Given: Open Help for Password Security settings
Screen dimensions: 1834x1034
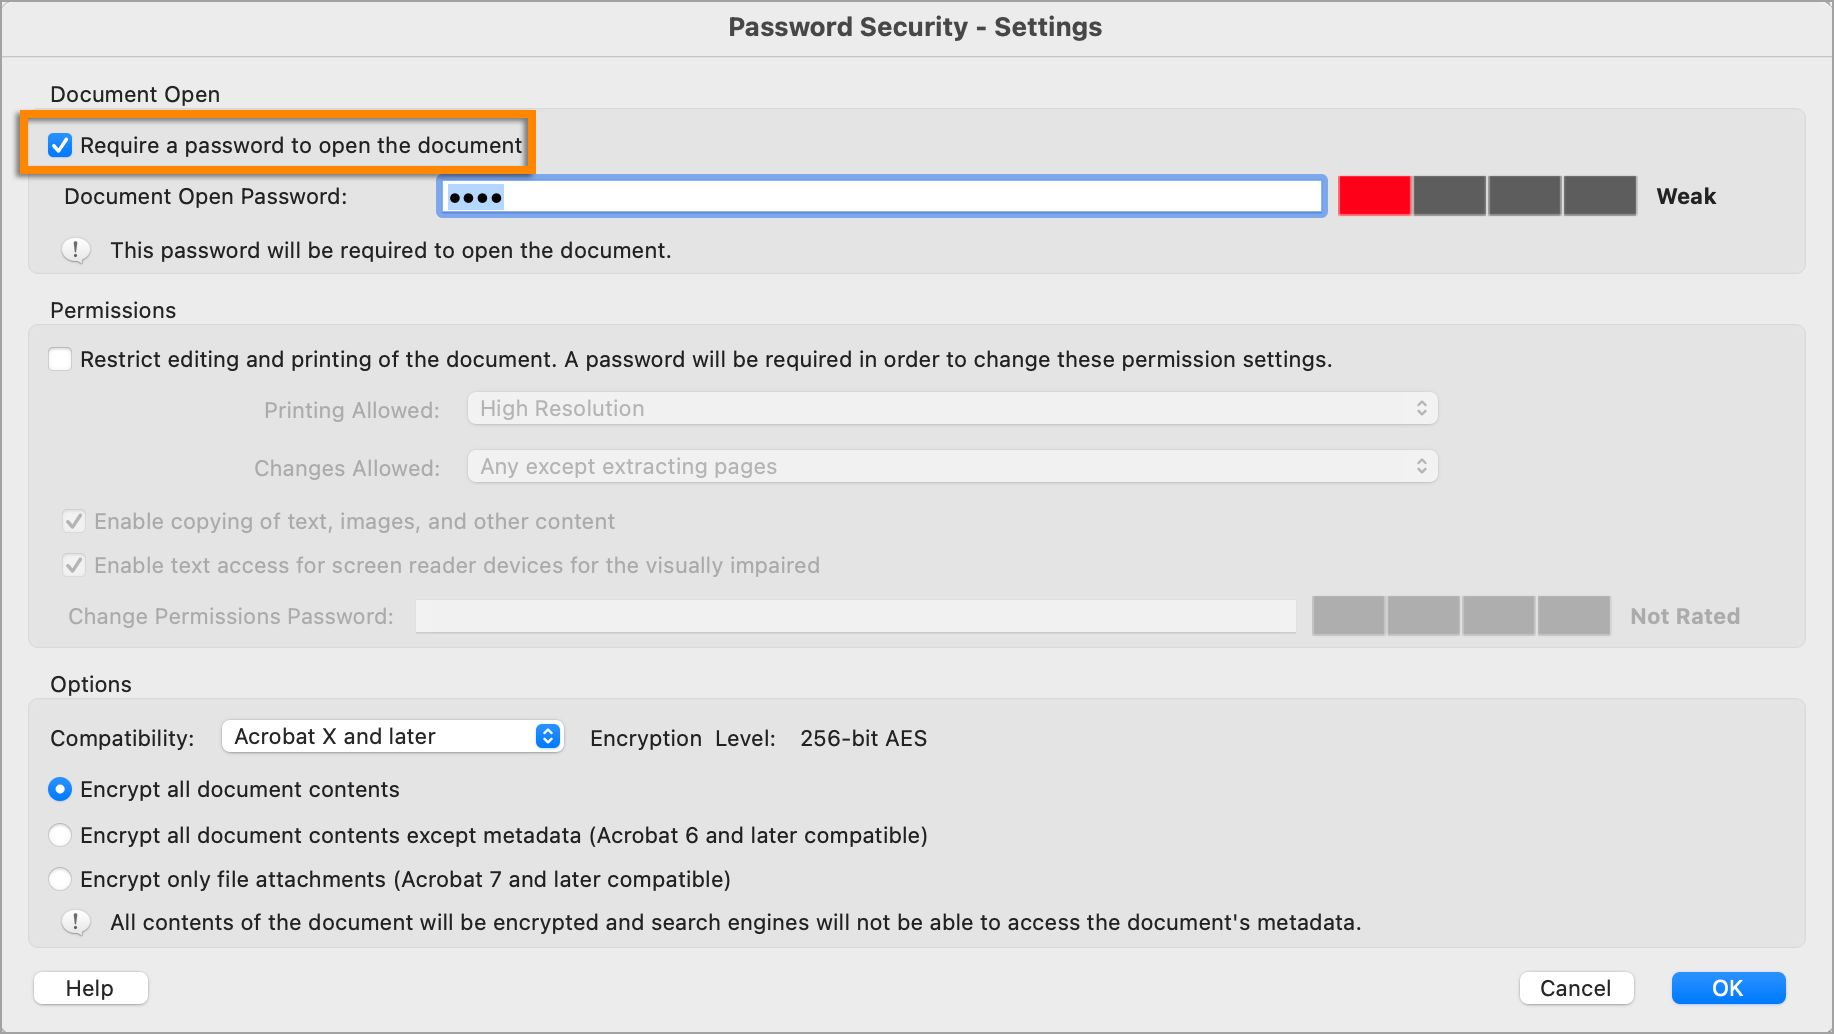Looking at the screenshot, I should 90,988.
